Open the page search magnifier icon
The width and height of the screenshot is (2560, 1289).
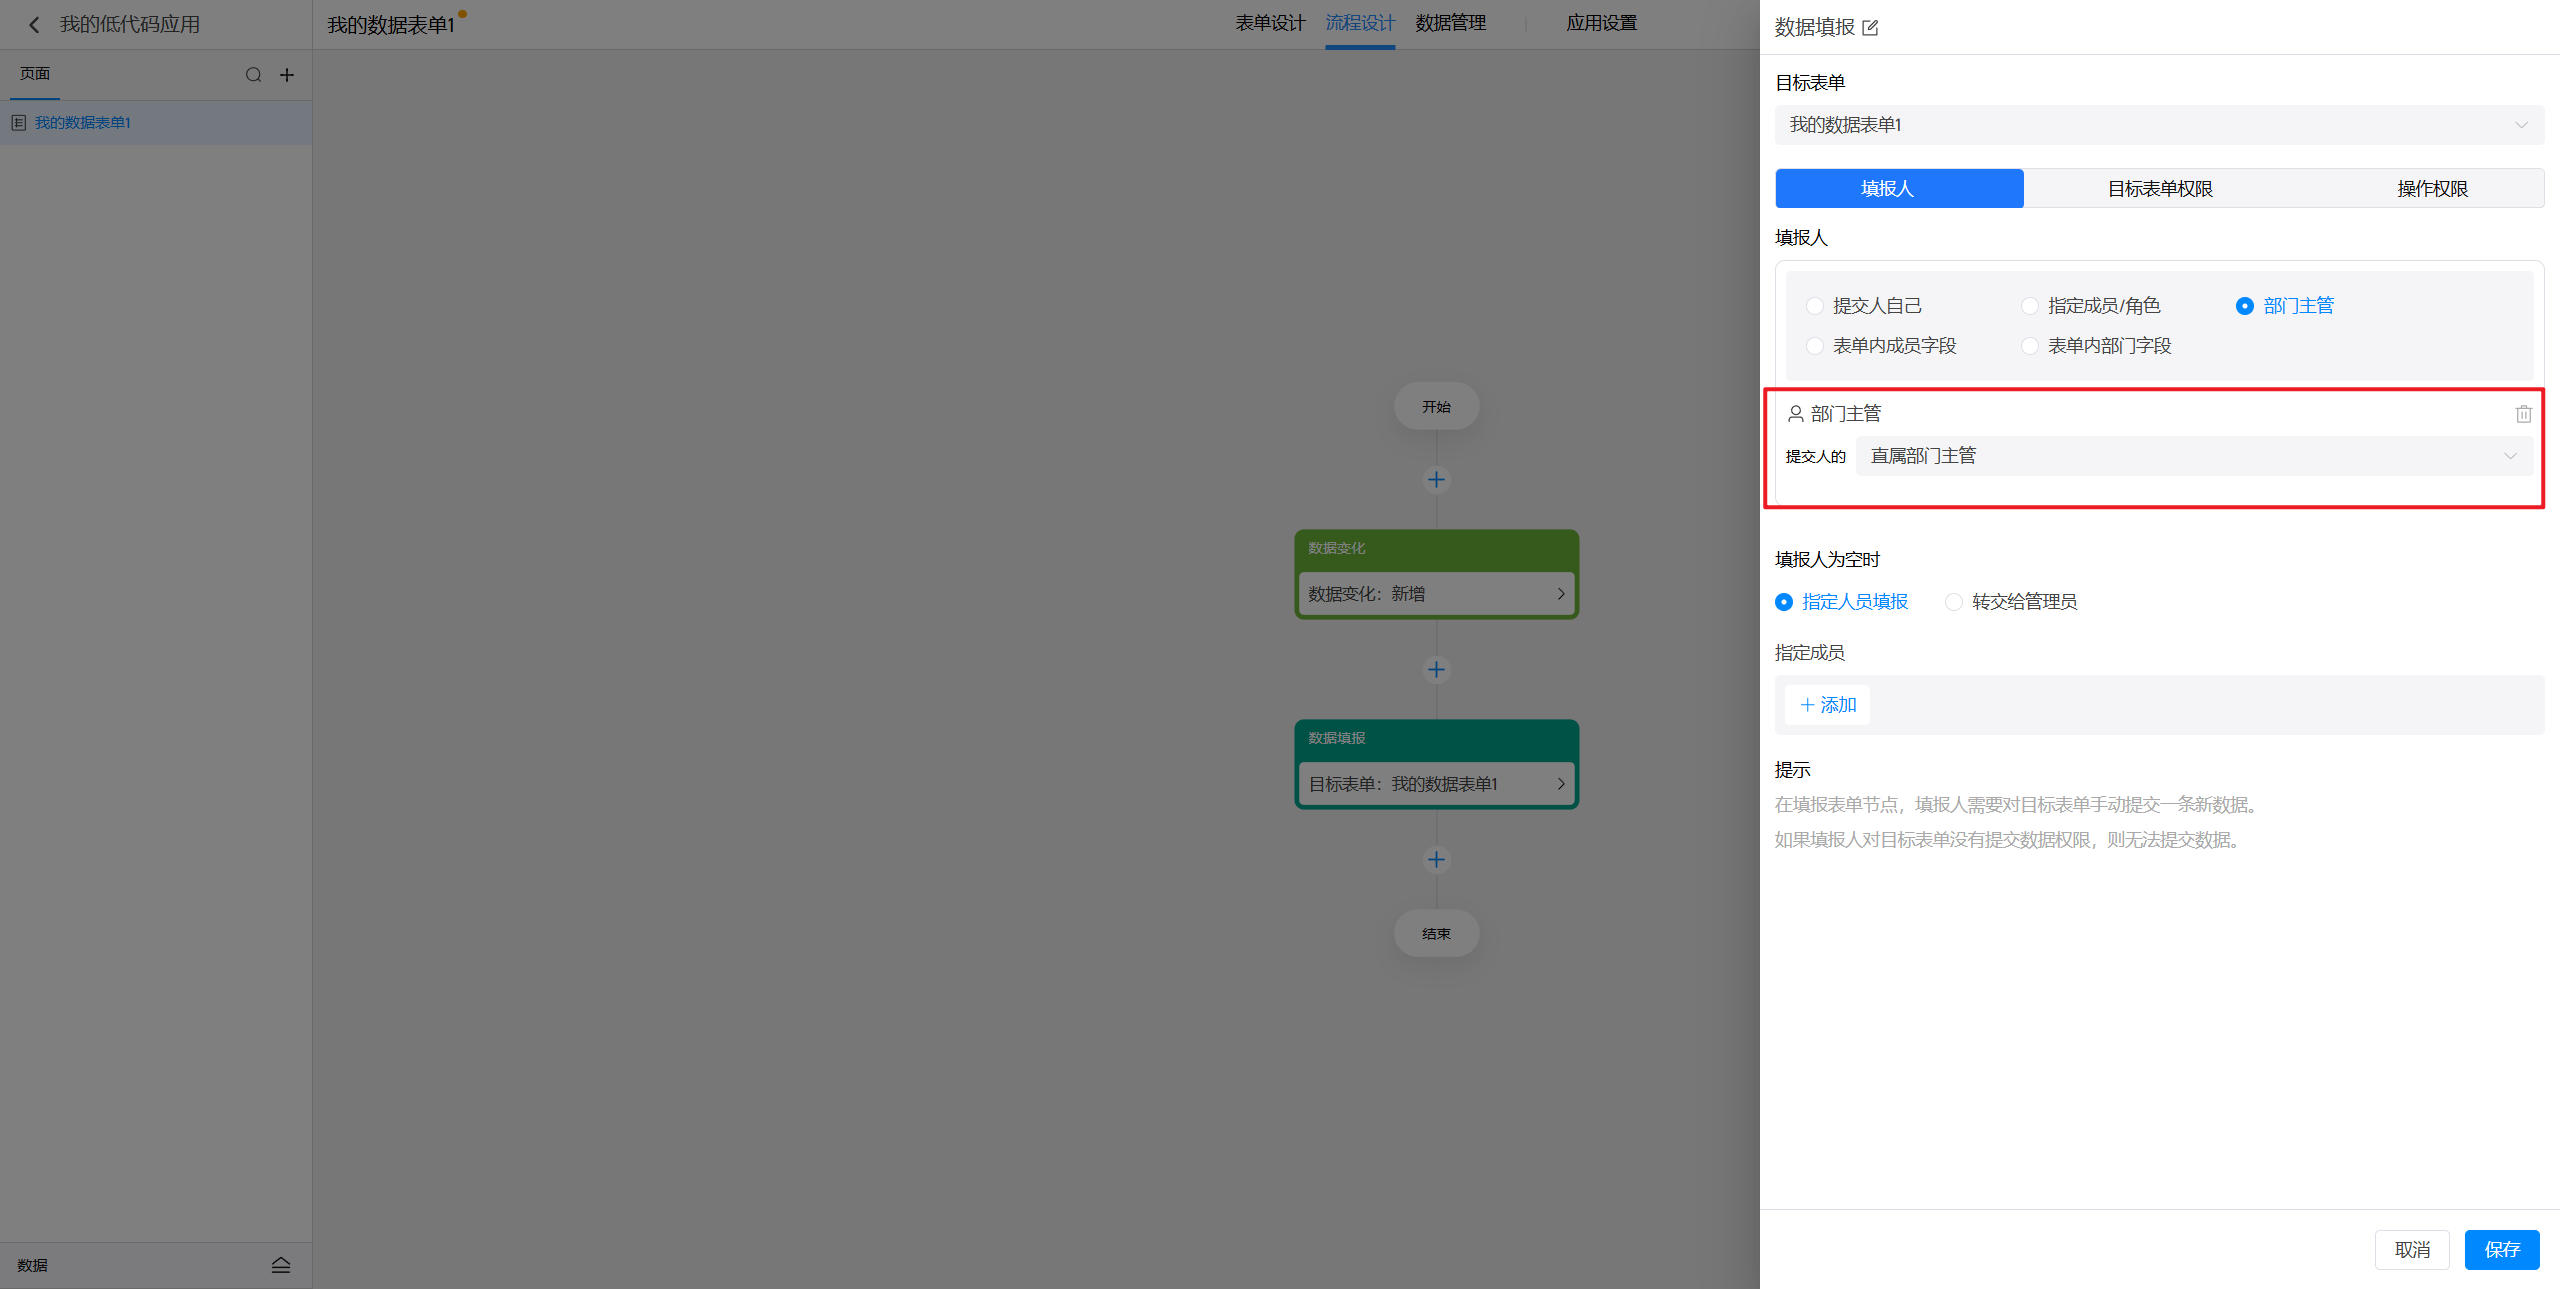(x=253, y=75)
